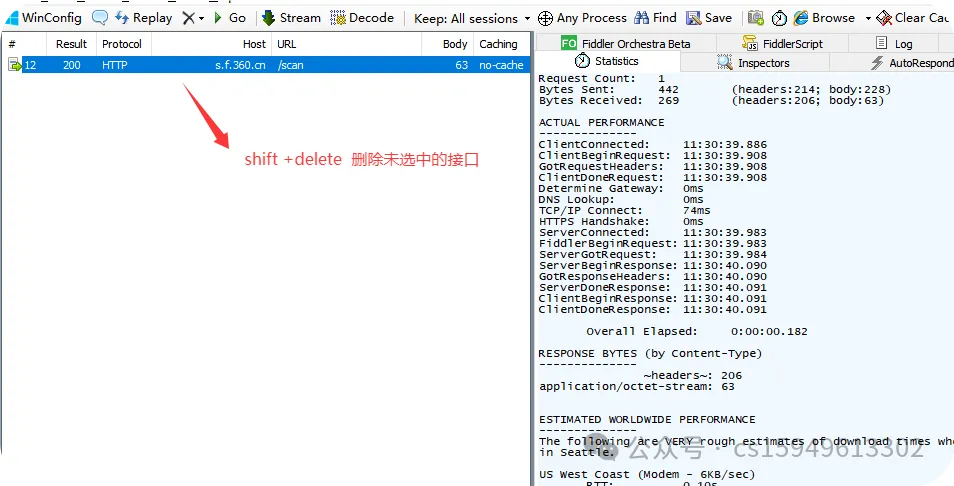Click the HTTP protocol cell
This screenshot has width=954, height=486.
pos(115,65)
